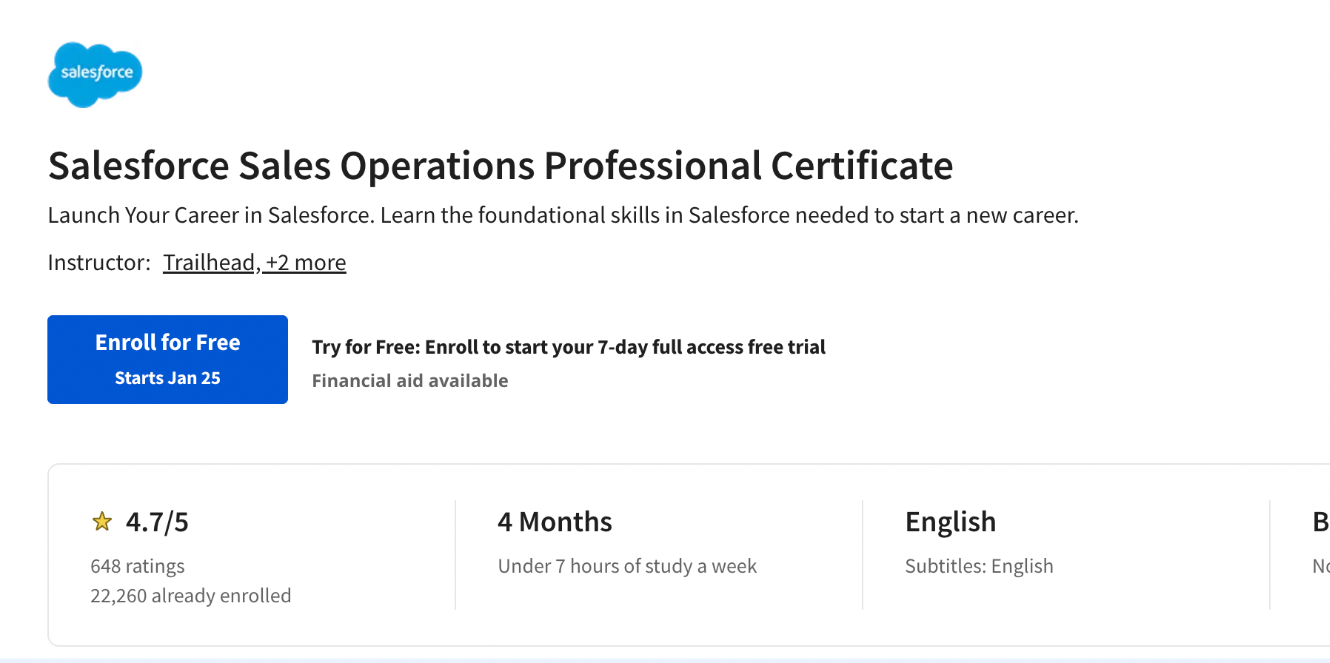Click the cut-off text below the B heading
The width and height of the screenshot is (1330, 663).
(x=1320, y=566)
